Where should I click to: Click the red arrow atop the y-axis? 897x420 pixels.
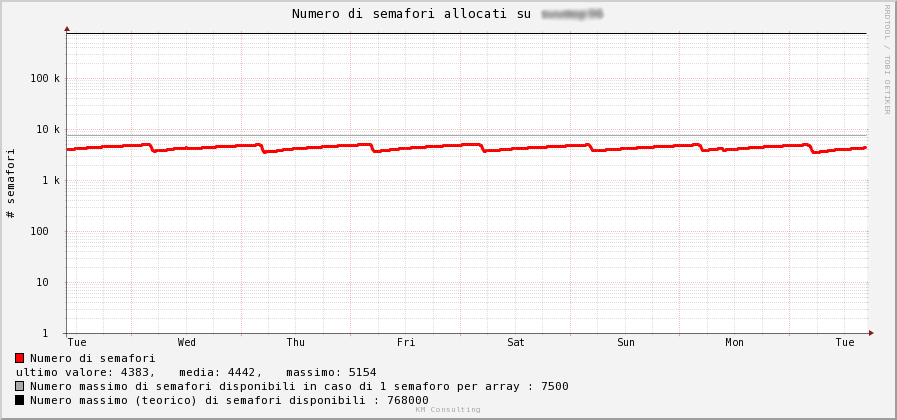(67, 29)
